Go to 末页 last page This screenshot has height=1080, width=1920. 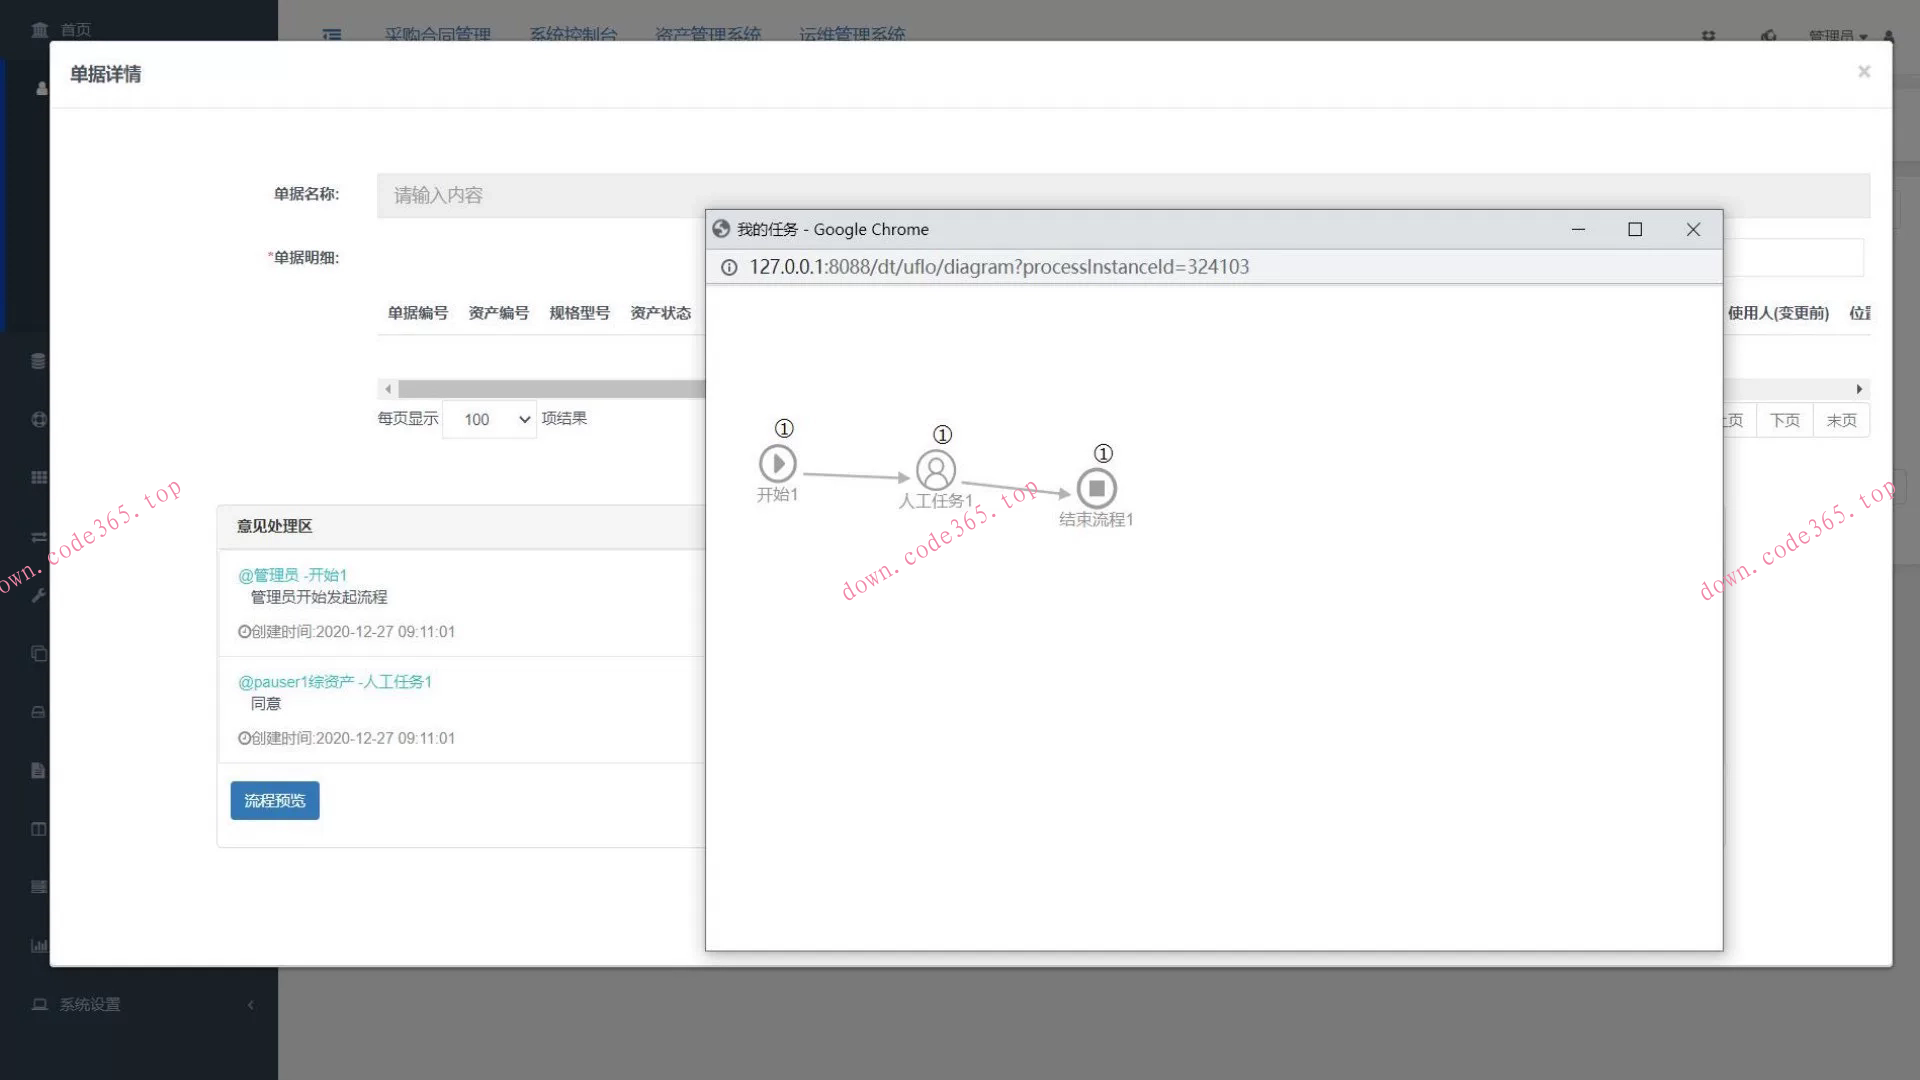tap(1841, 420)
